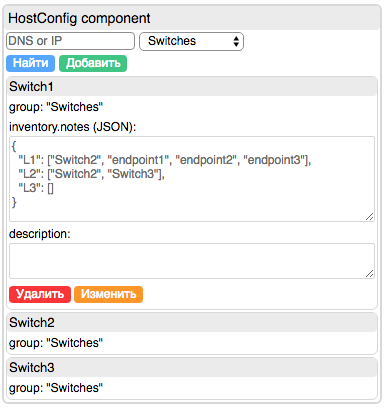Grab the JSON textarea resize handle
Viewport: 384px width, 408px height.
tap(369, 217)
